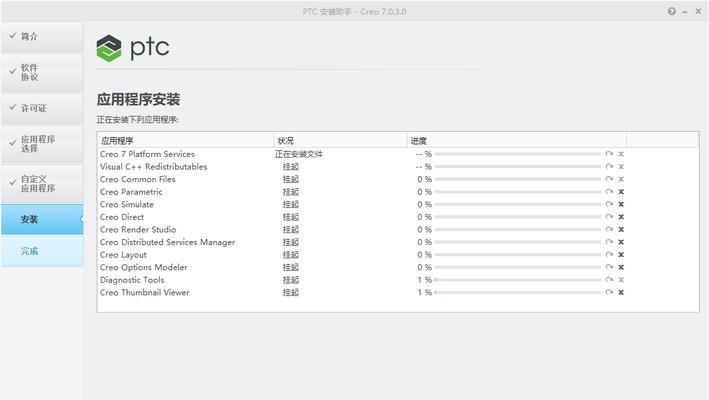Image resolution: width=709 pixels, height=400 pixels.
Task: Cancel installation of Creo Simulate
Action: coord(621,204)
